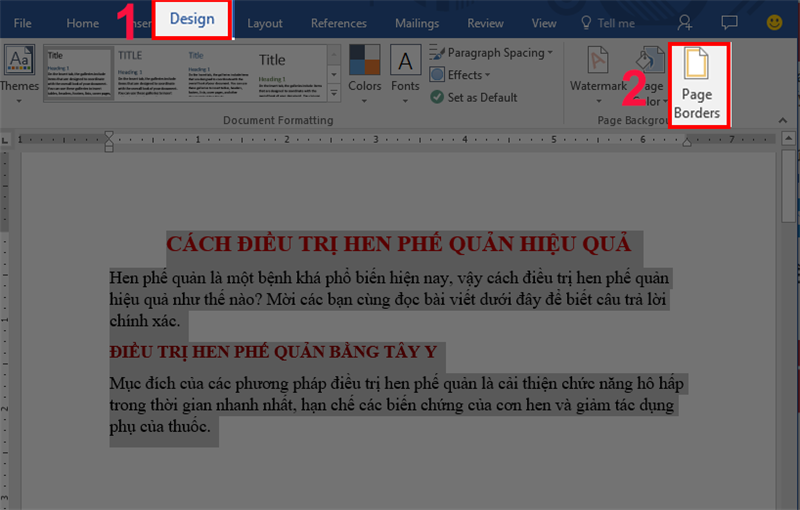This screenshot has width=800, height=510.
Task: Click the Share person icon
Action: tap(685, 22)
